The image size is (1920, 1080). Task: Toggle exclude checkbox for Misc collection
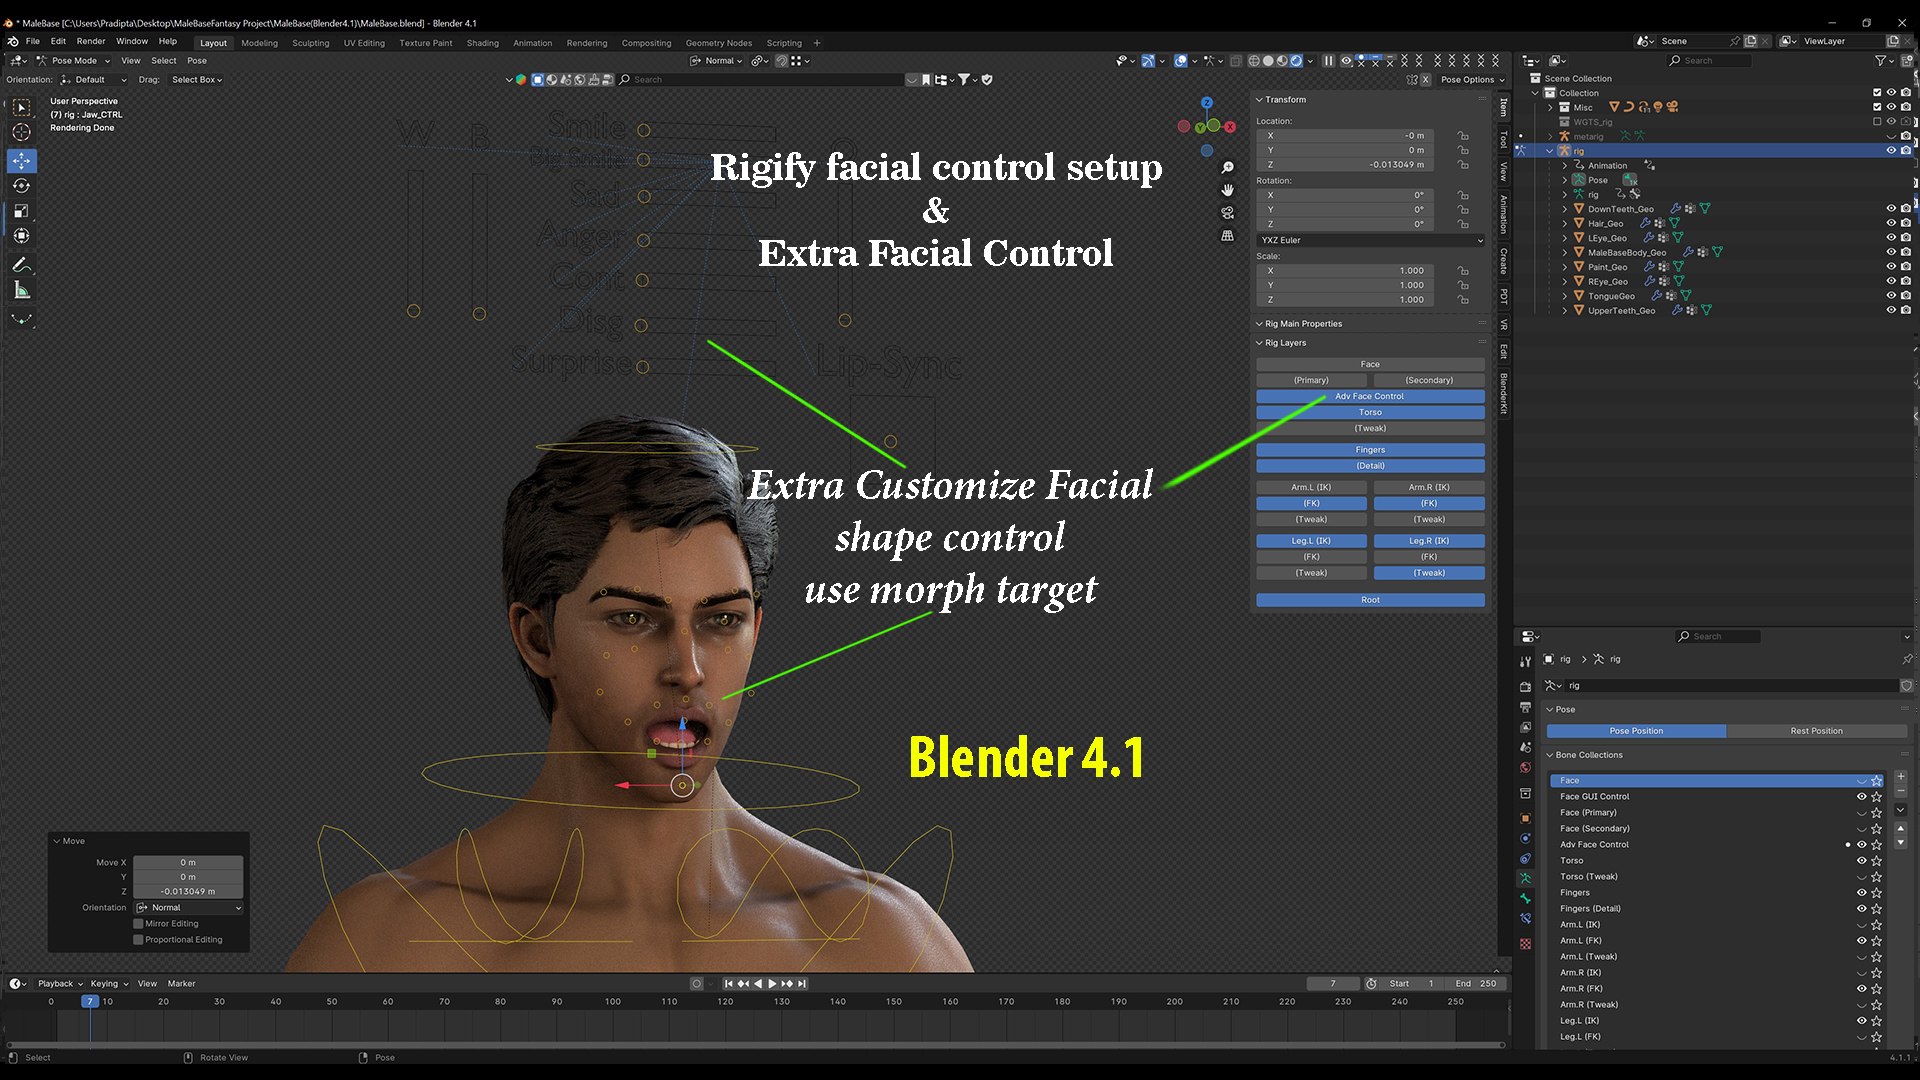coord(1877,107)
